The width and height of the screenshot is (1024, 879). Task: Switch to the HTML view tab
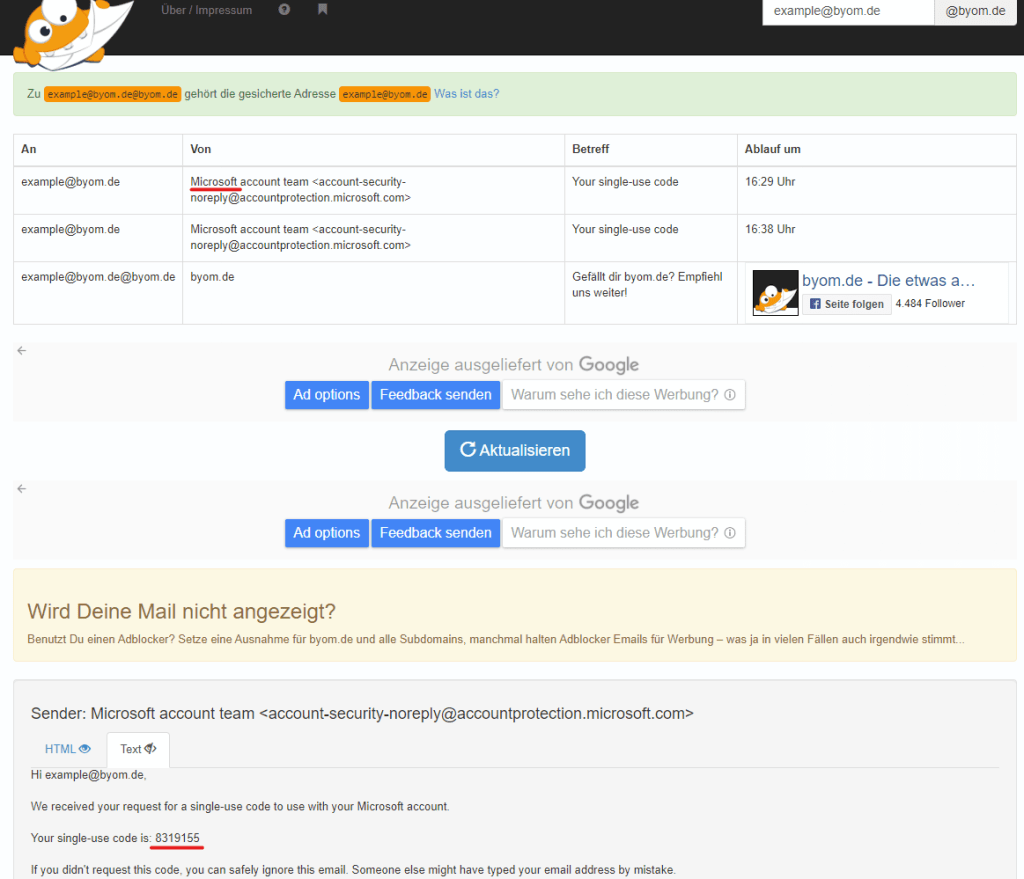point(67,748)
